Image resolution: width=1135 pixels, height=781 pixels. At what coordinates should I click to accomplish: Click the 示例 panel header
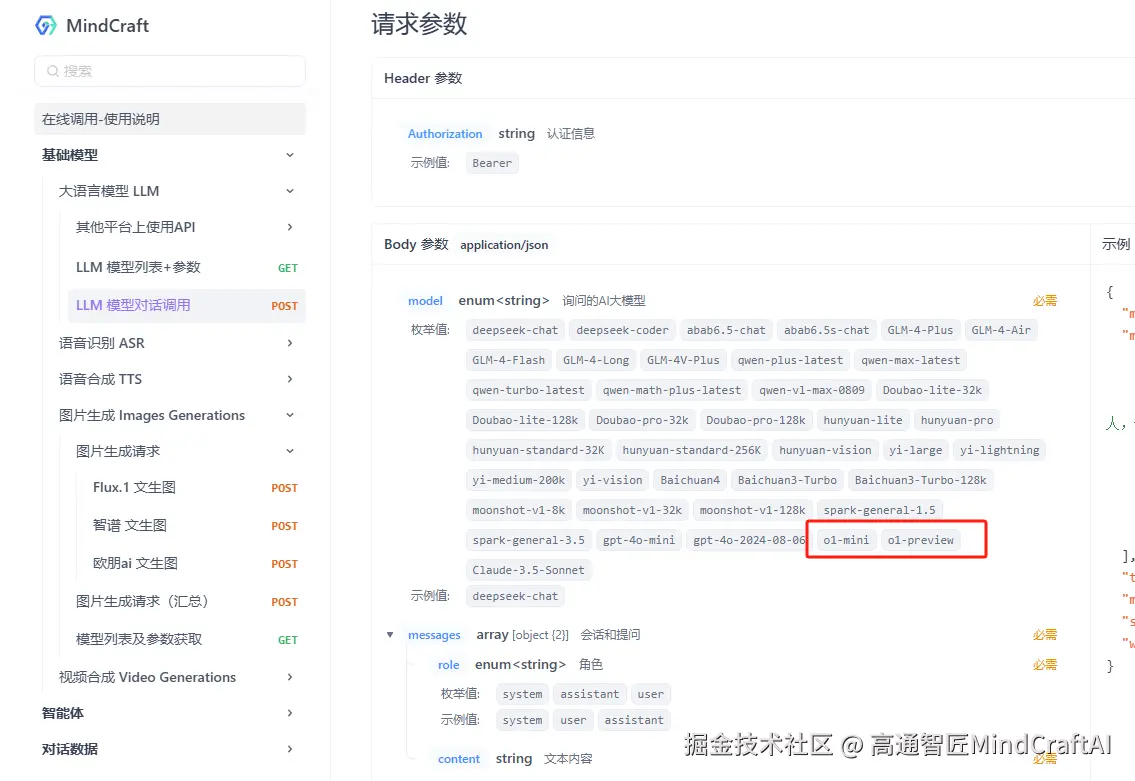click(x=1115, y=245)
